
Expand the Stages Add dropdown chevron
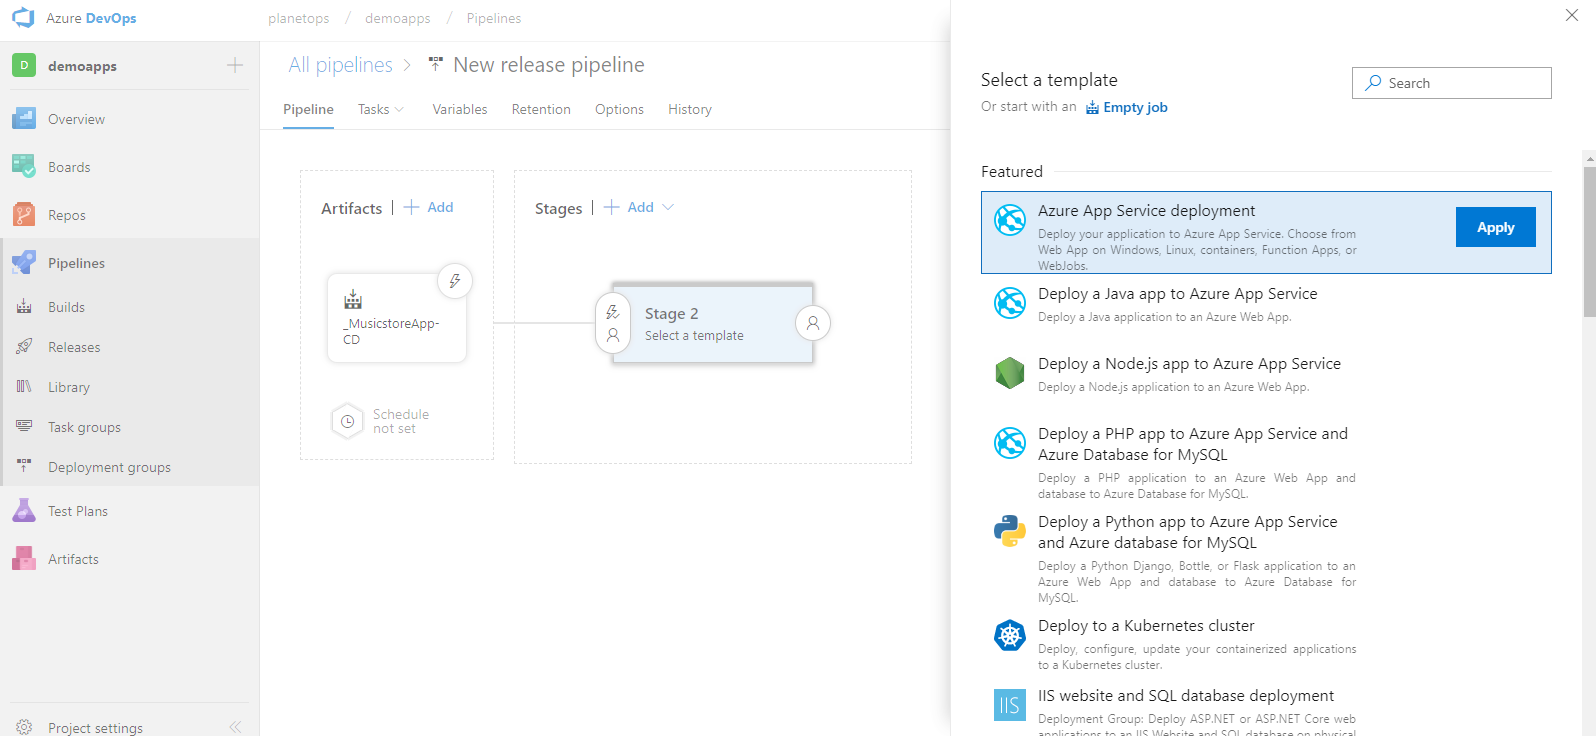coord(668,207)
